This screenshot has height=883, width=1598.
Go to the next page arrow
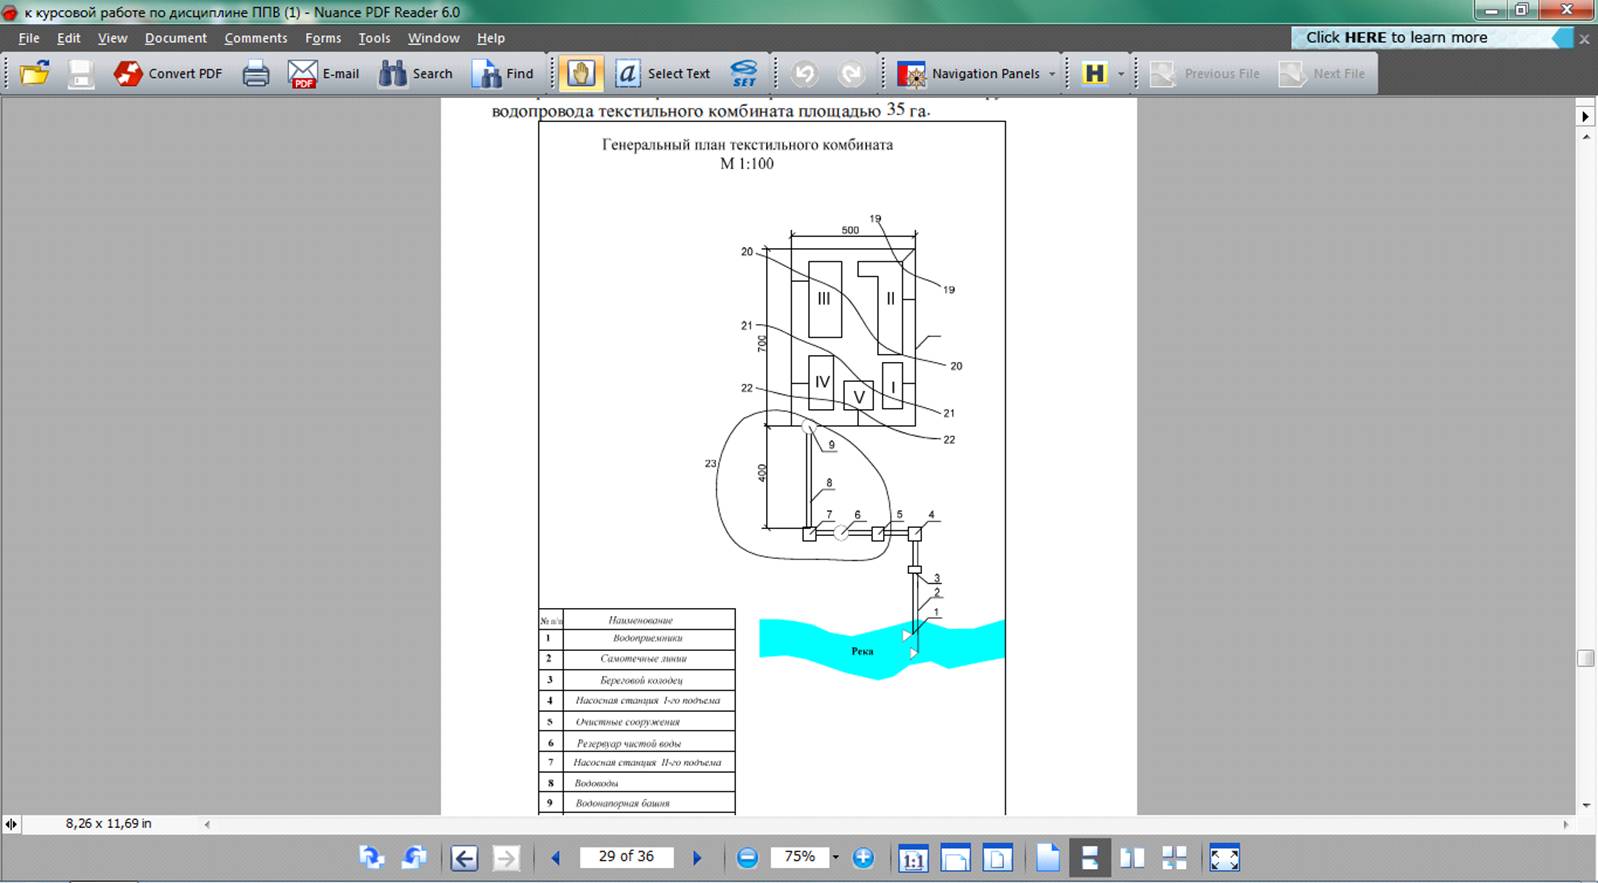697,857
